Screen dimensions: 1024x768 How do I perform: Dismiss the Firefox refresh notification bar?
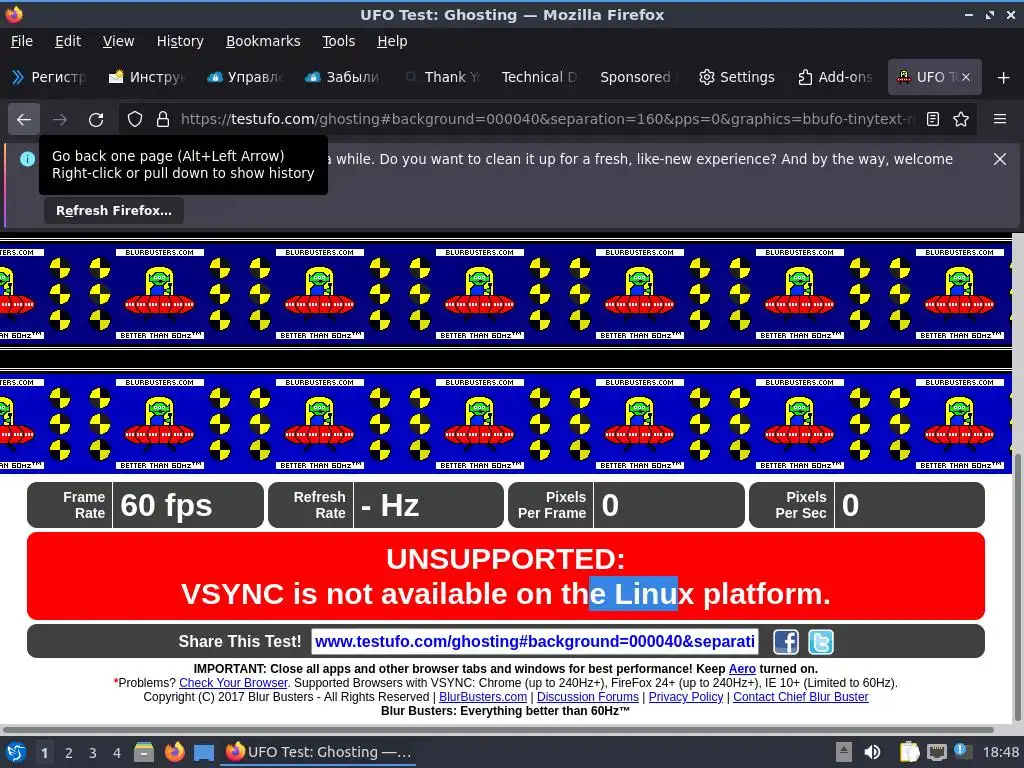[x=1000, y=159]
